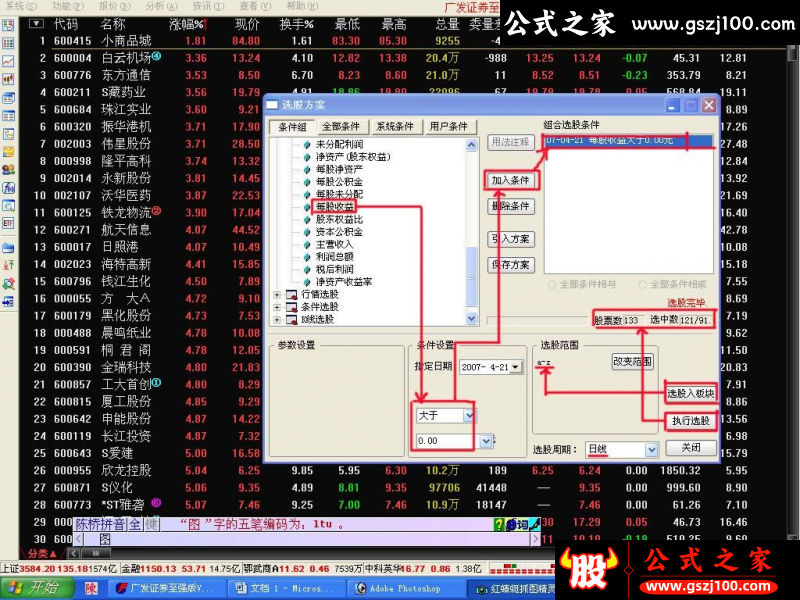800x600 pixels.
Task: Click the two-people icon in sidebar
Action: click(x=8, y=169)
